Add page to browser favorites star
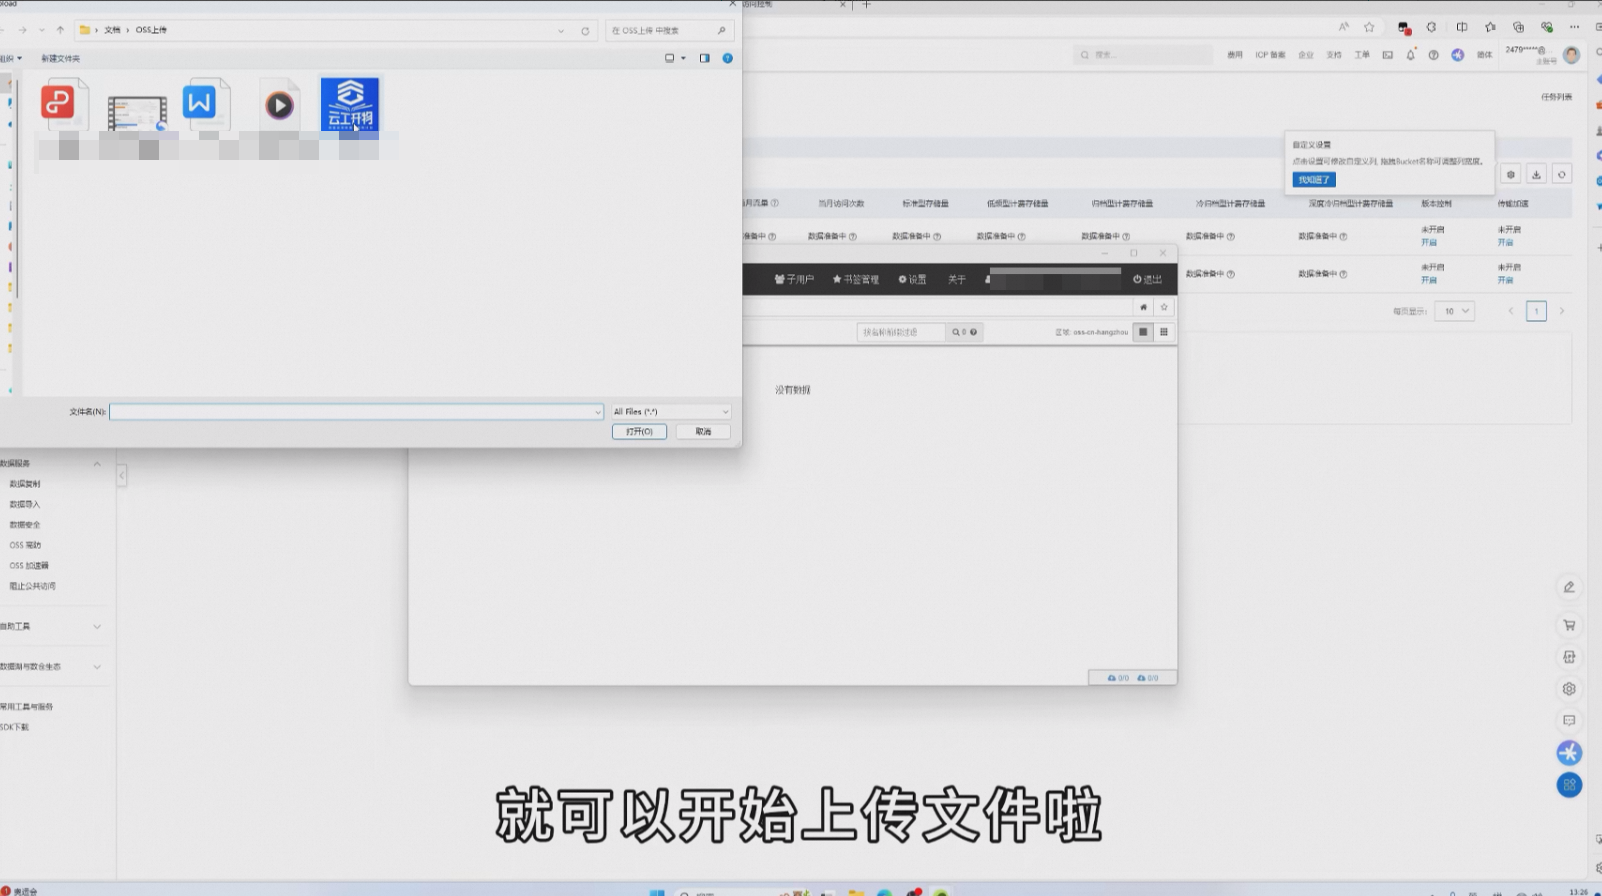This screenshot has width=1602, height=896. tap(1369, 27)
